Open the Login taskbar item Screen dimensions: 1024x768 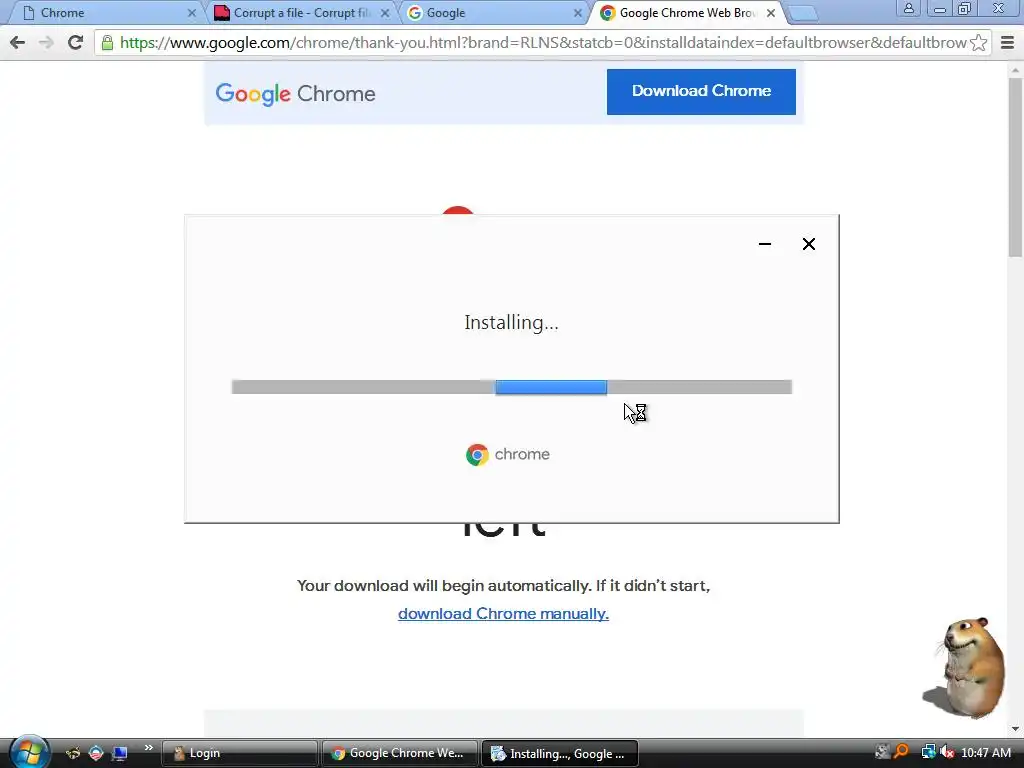[x=239, y=753]
